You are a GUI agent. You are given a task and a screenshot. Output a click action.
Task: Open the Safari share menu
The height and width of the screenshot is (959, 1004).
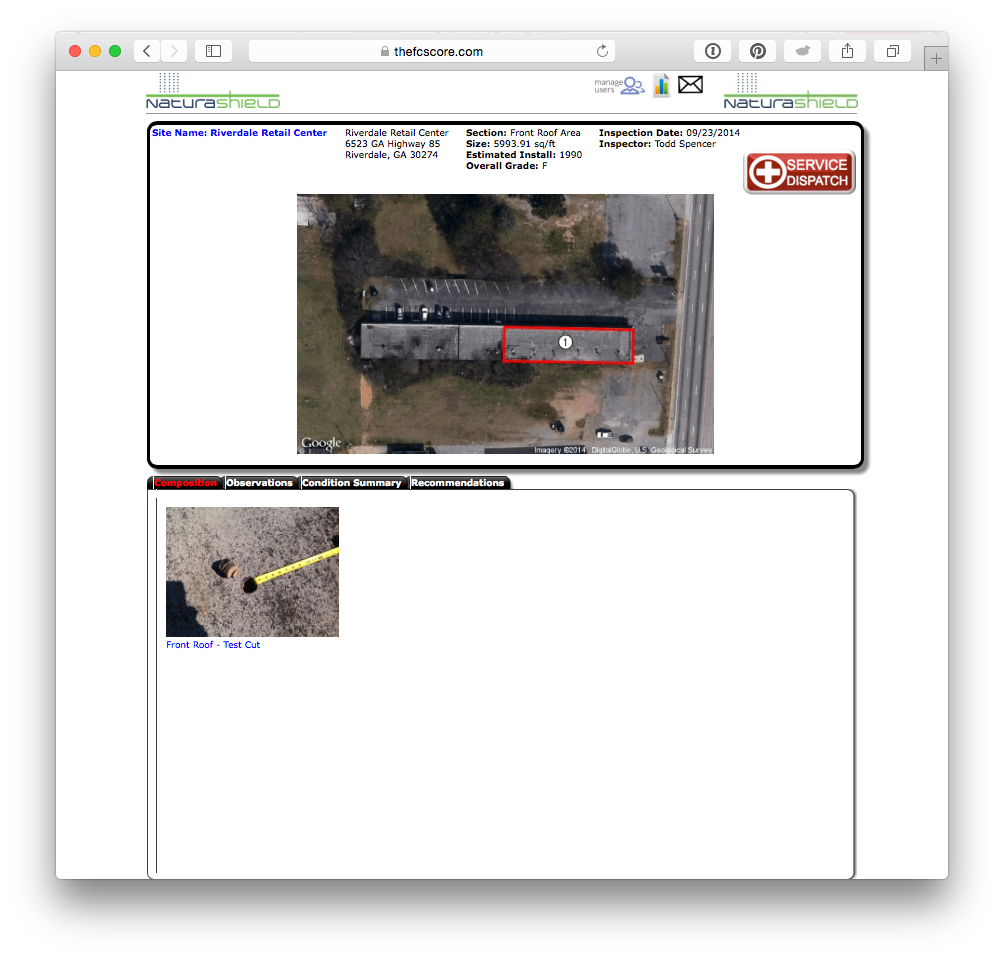point(847,51)
